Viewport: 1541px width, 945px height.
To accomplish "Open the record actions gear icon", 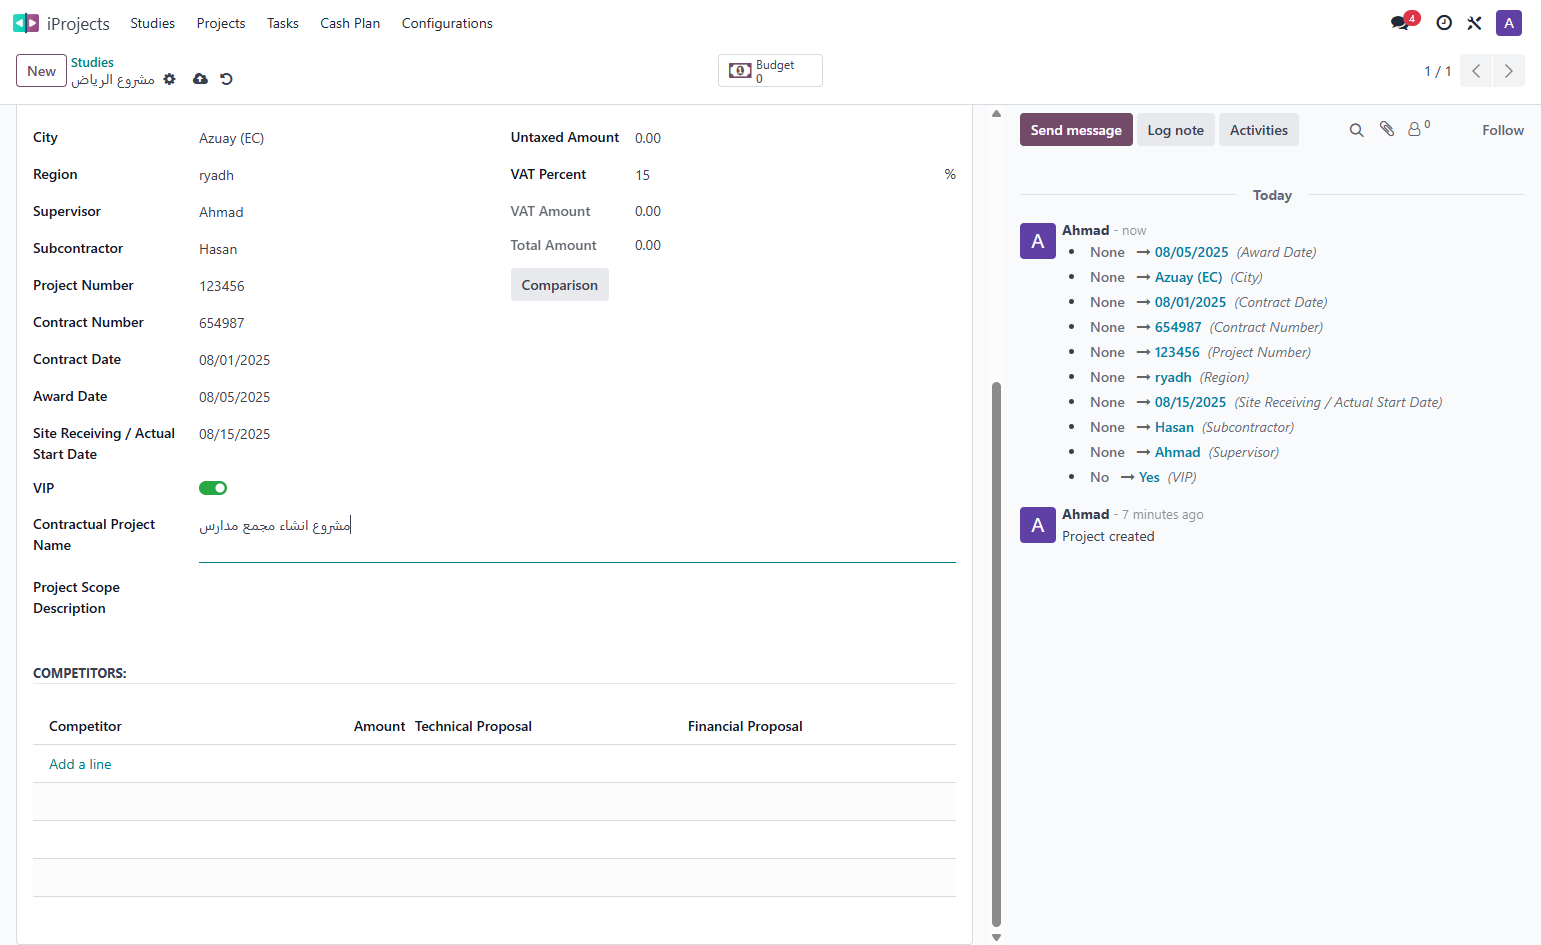I will point(170,79).
